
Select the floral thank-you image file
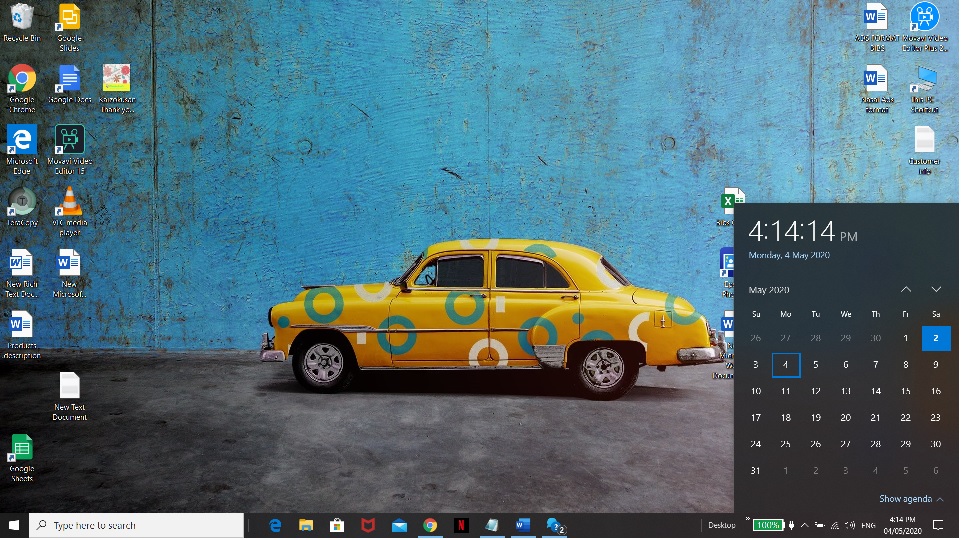[116, 89]
